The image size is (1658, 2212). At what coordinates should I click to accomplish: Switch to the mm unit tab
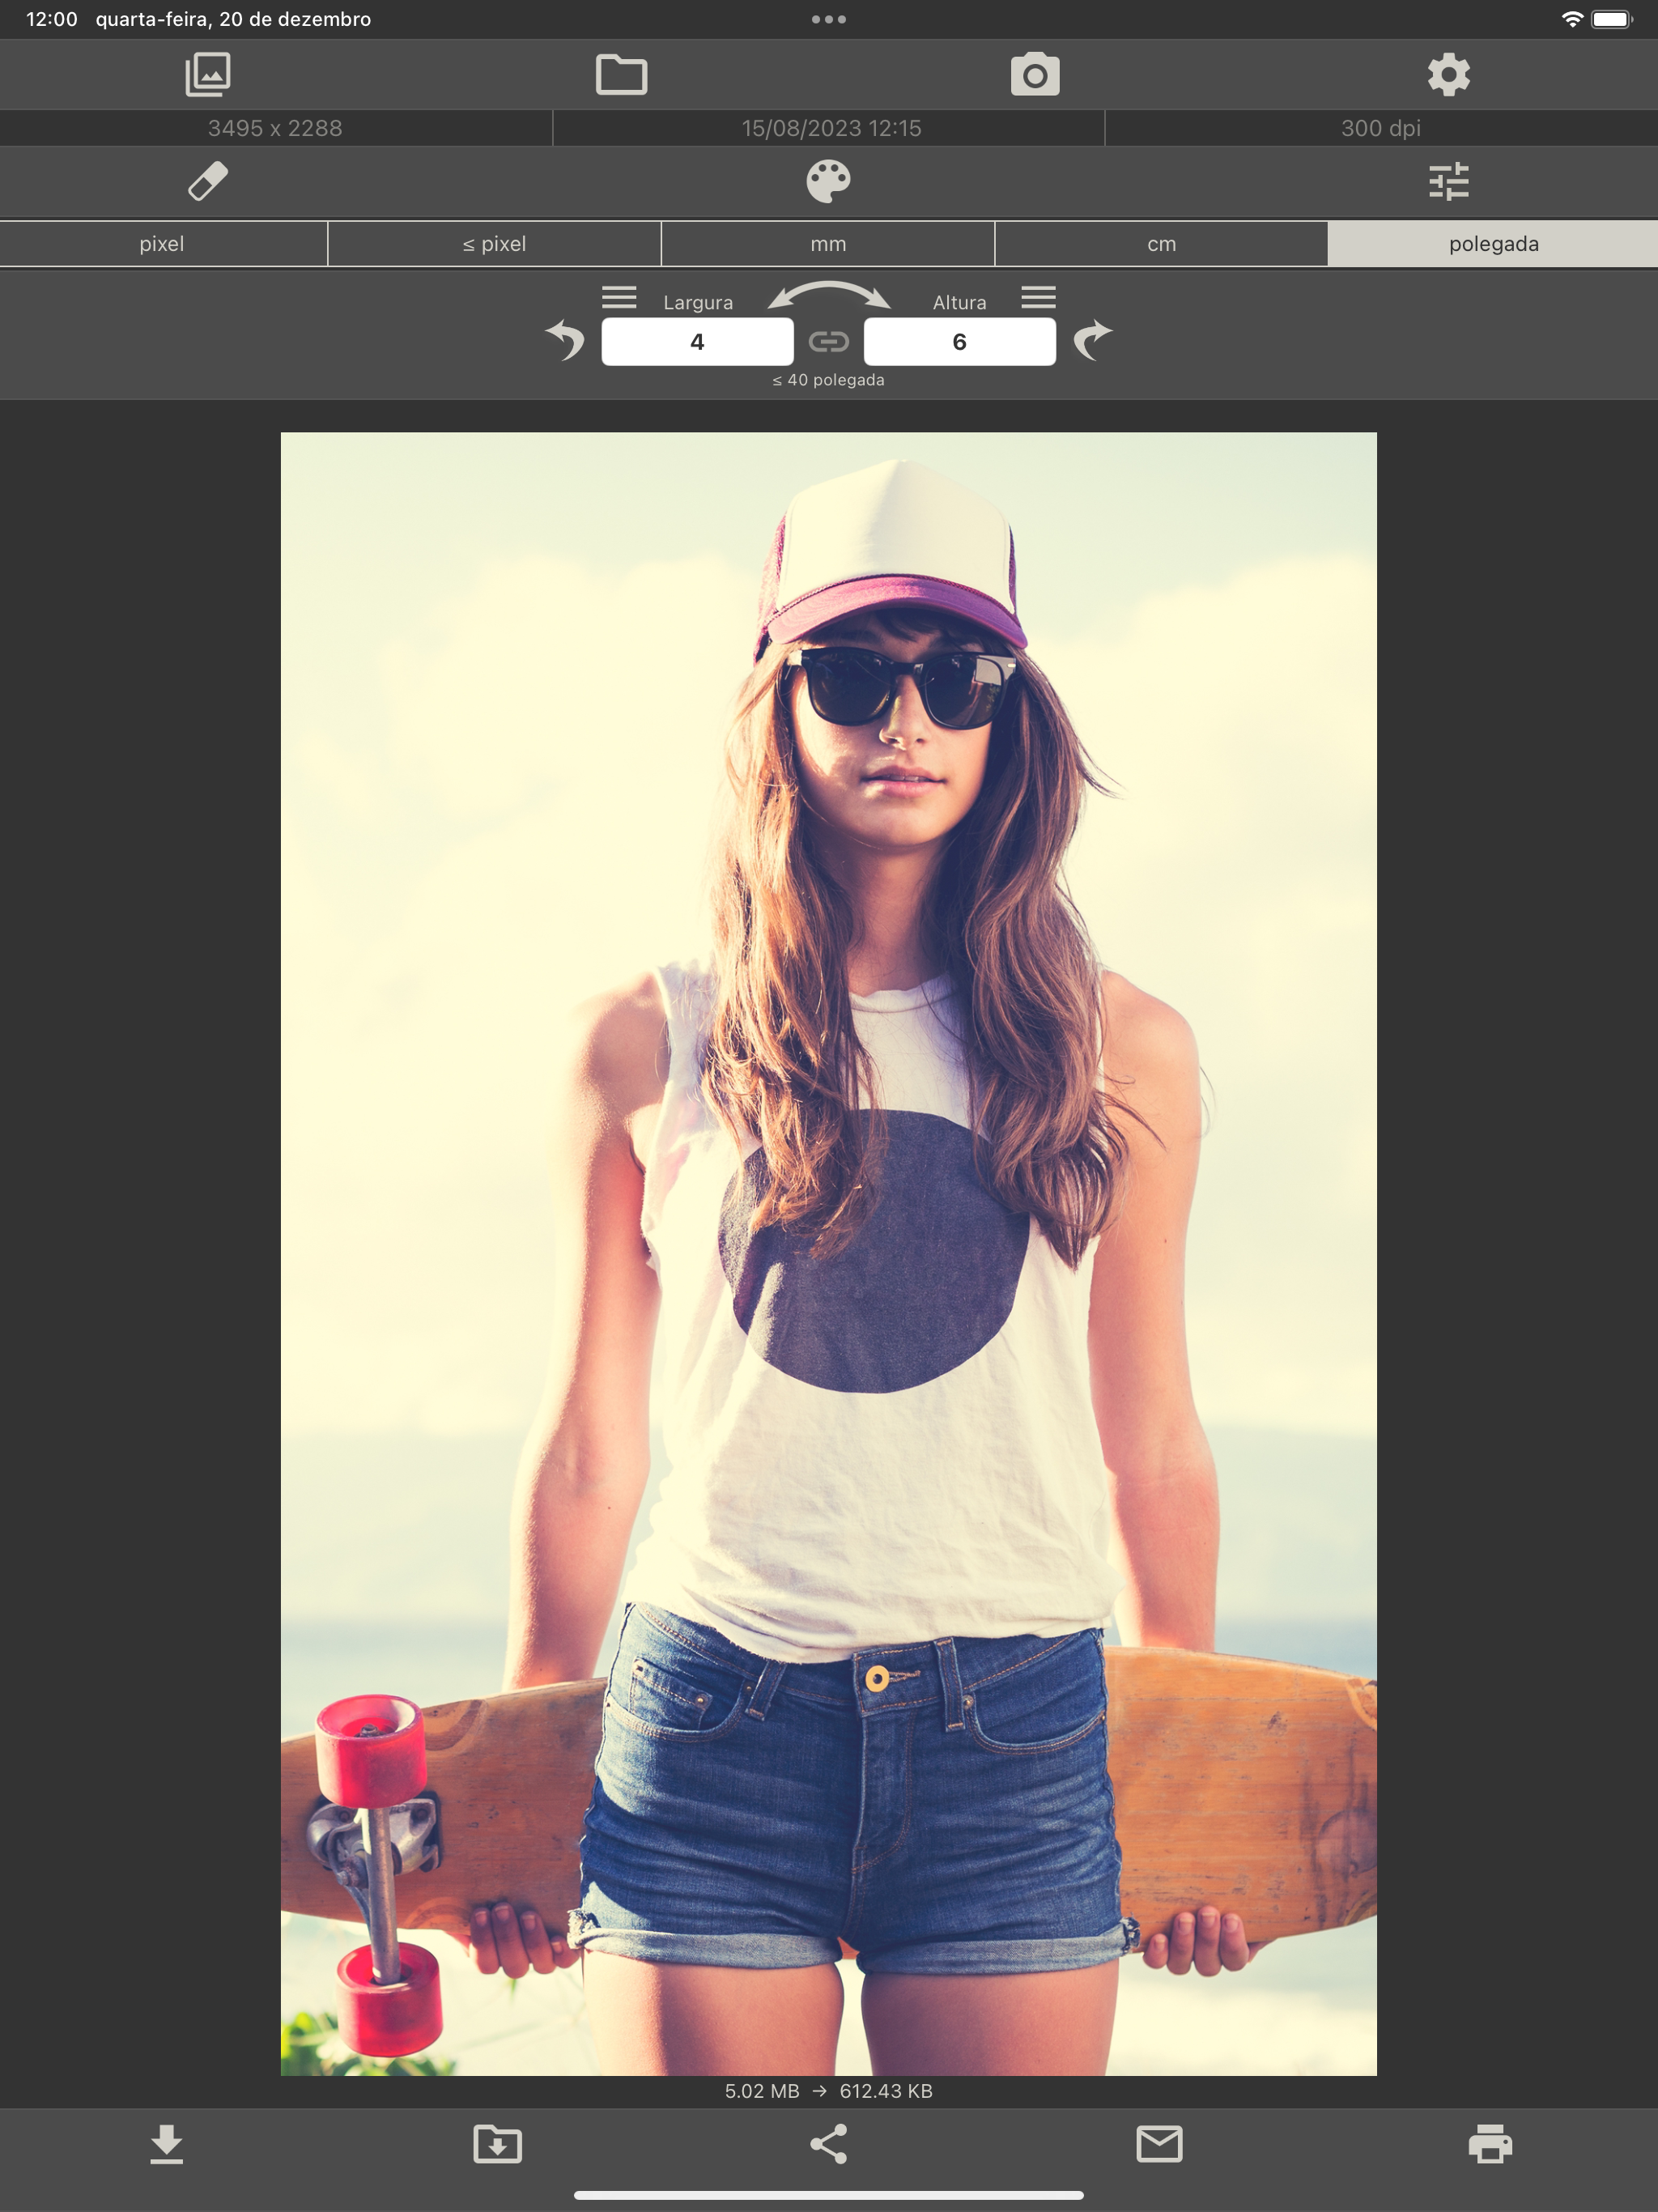tap(828, 244)
